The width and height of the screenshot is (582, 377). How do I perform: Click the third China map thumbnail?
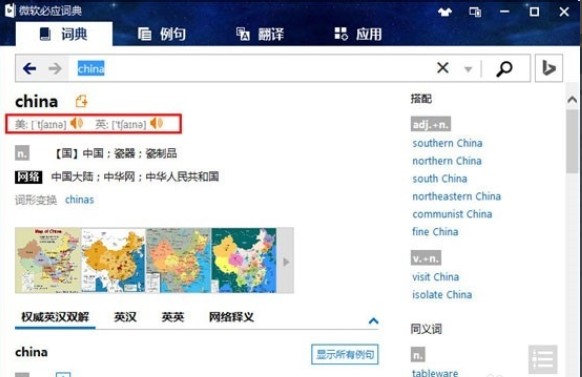pos(179,260)
